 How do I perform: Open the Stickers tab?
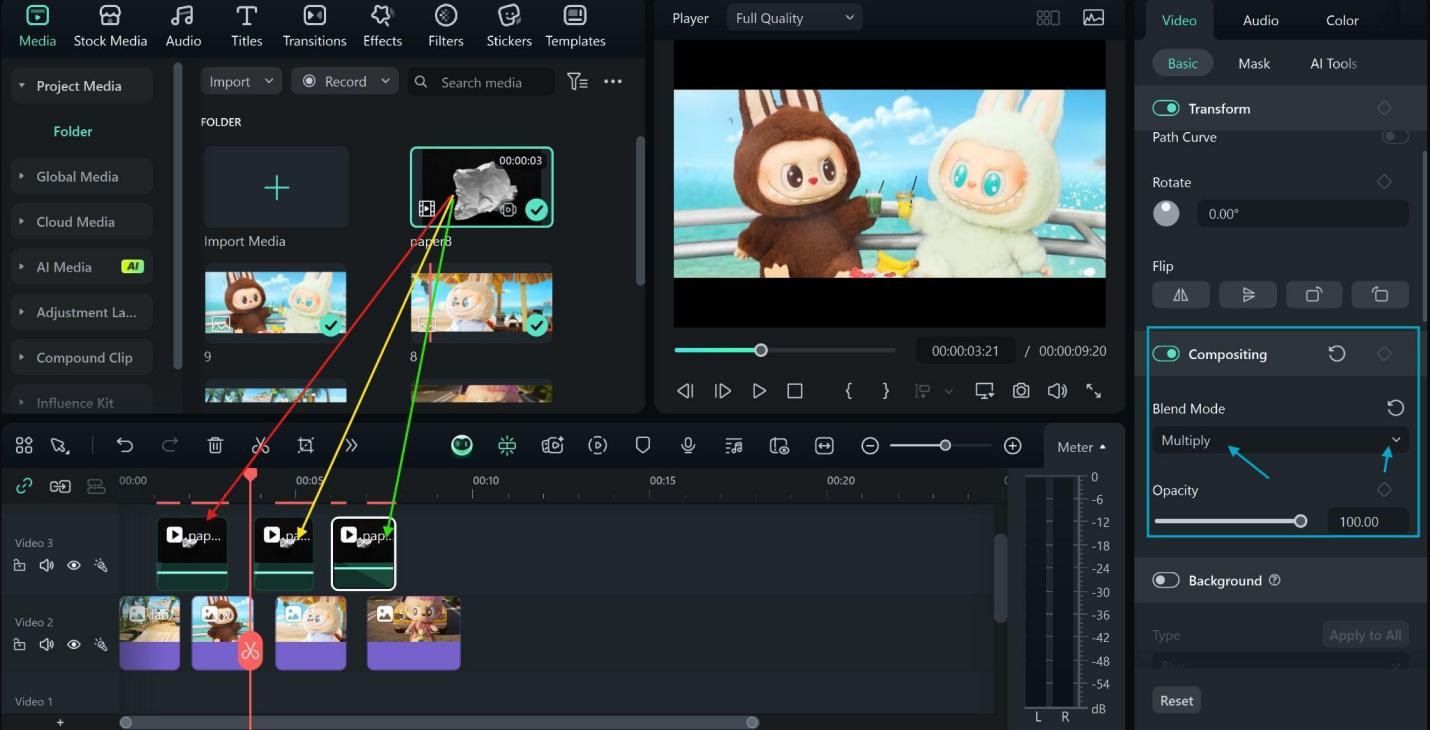click(509, 26)
